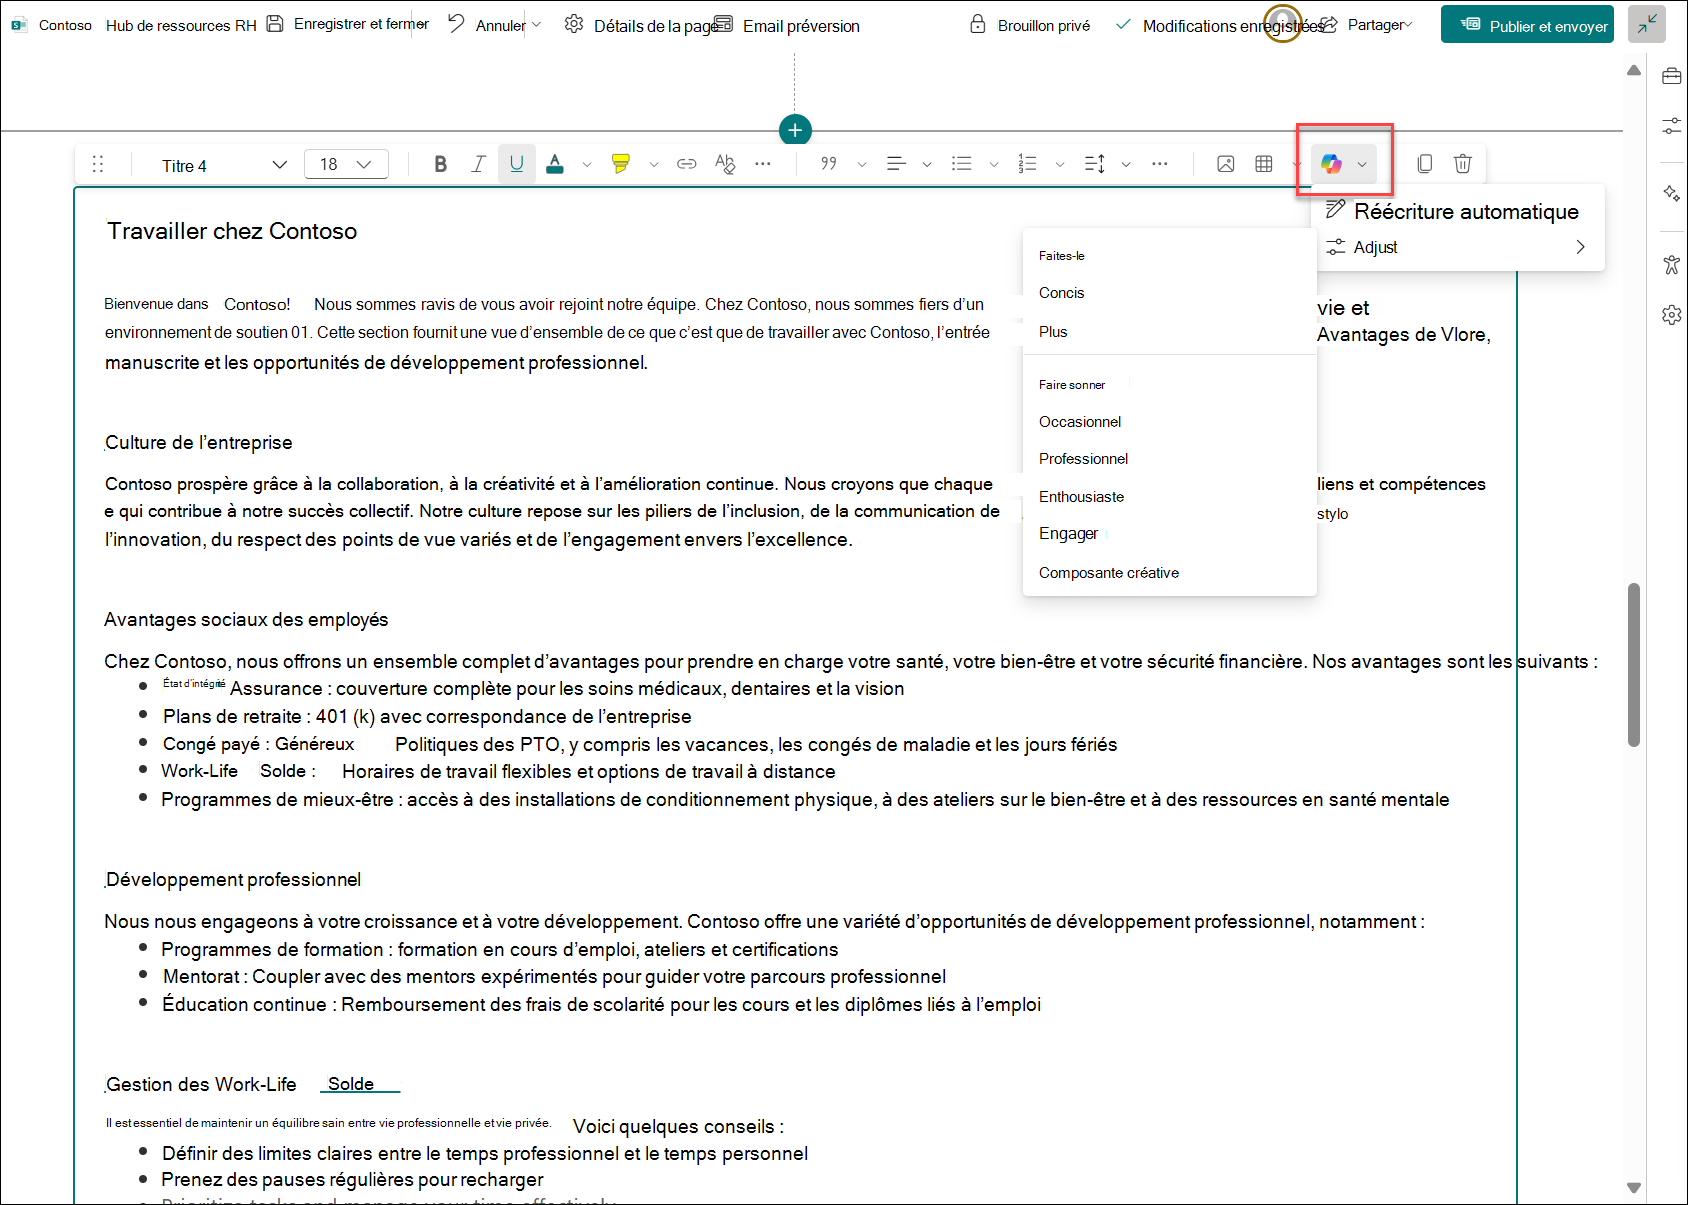Open the toolbox icon in right rail
The image size is (1688, 1205).
(1671, 77)
